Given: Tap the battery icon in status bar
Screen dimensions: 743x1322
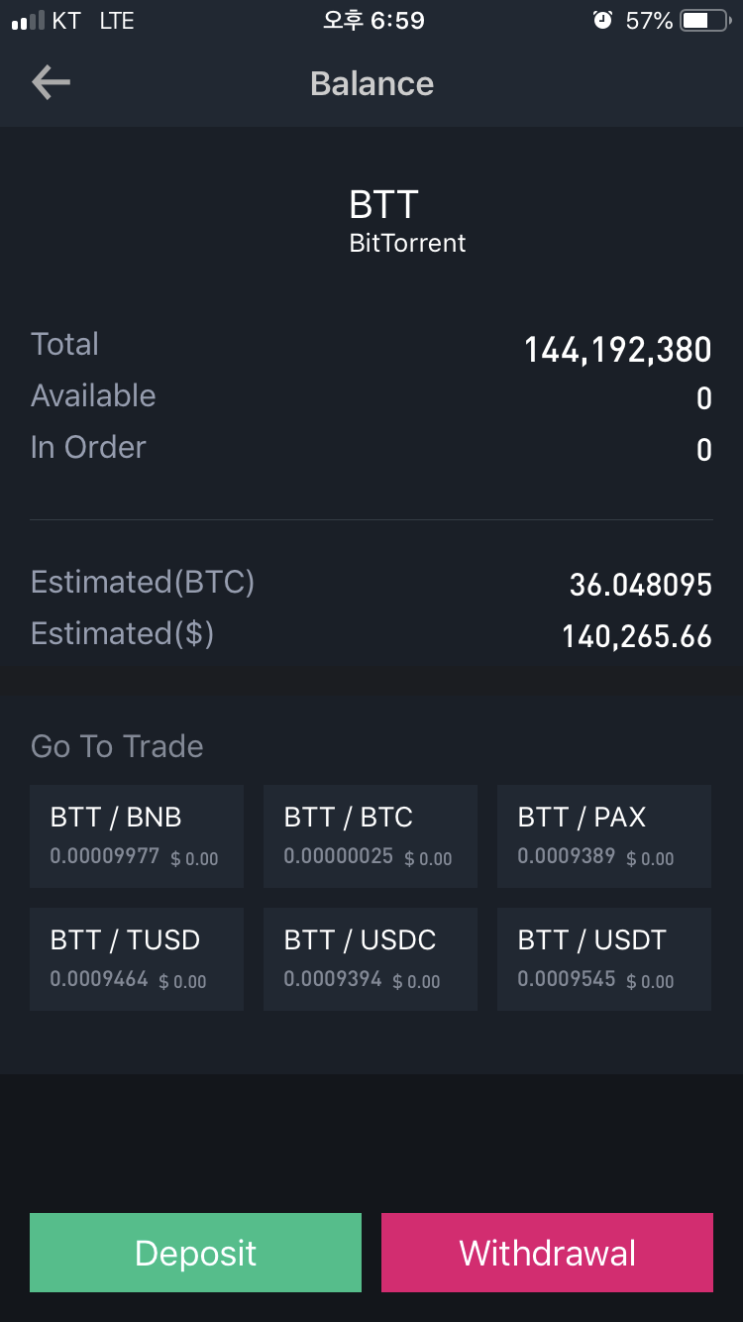Looking at the screenshot, I should (705, 21).
